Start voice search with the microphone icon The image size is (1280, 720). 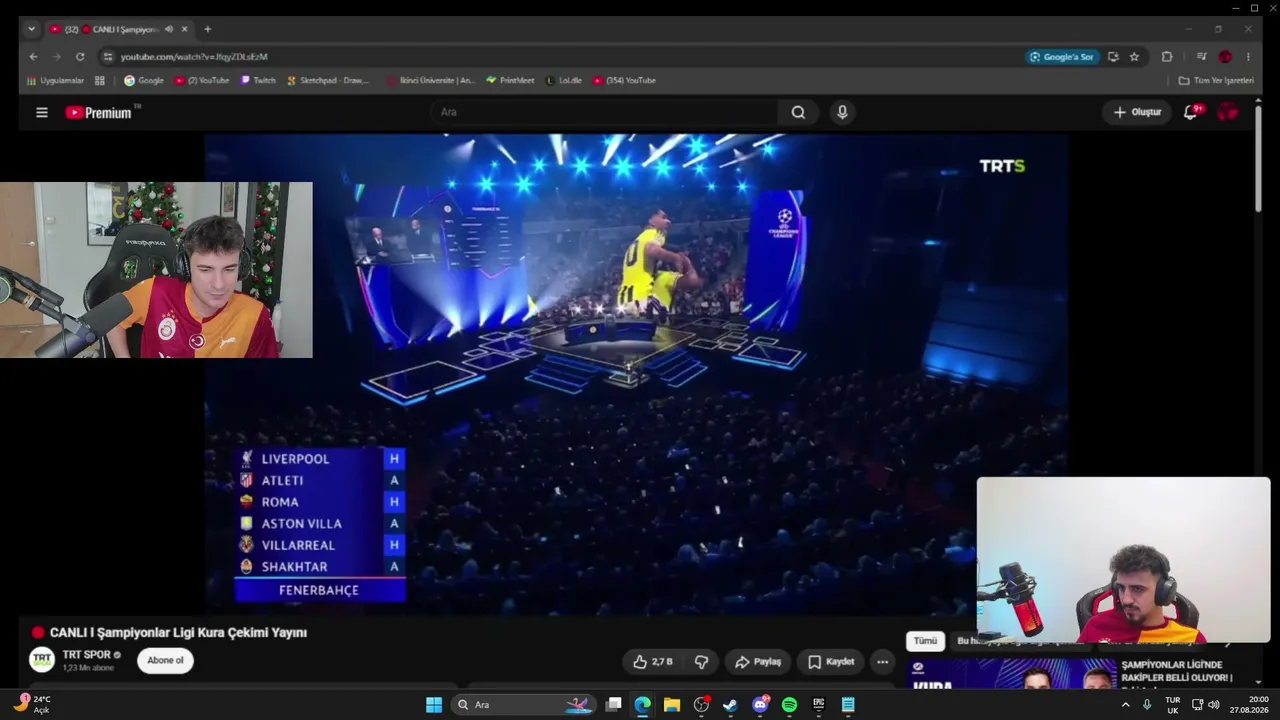(842, 113)
